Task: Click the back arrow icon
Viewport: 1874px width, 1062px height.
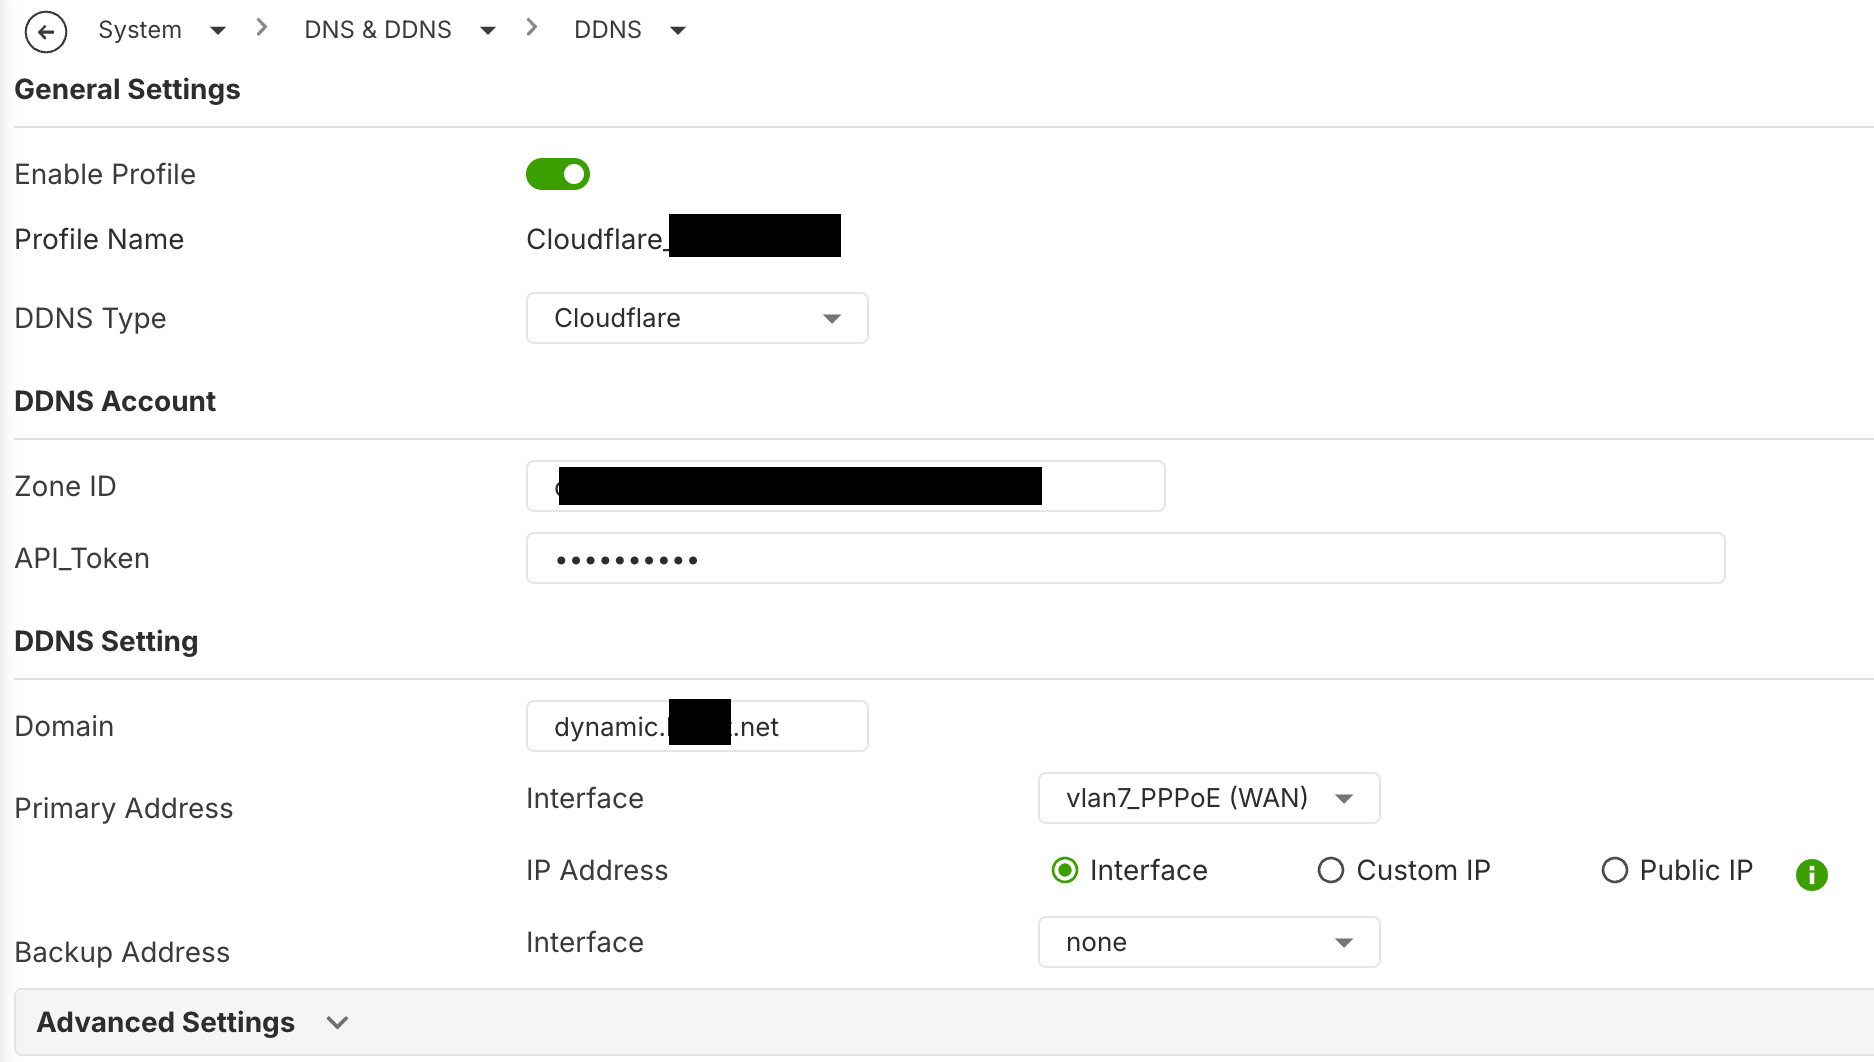Action: (46, 32)
